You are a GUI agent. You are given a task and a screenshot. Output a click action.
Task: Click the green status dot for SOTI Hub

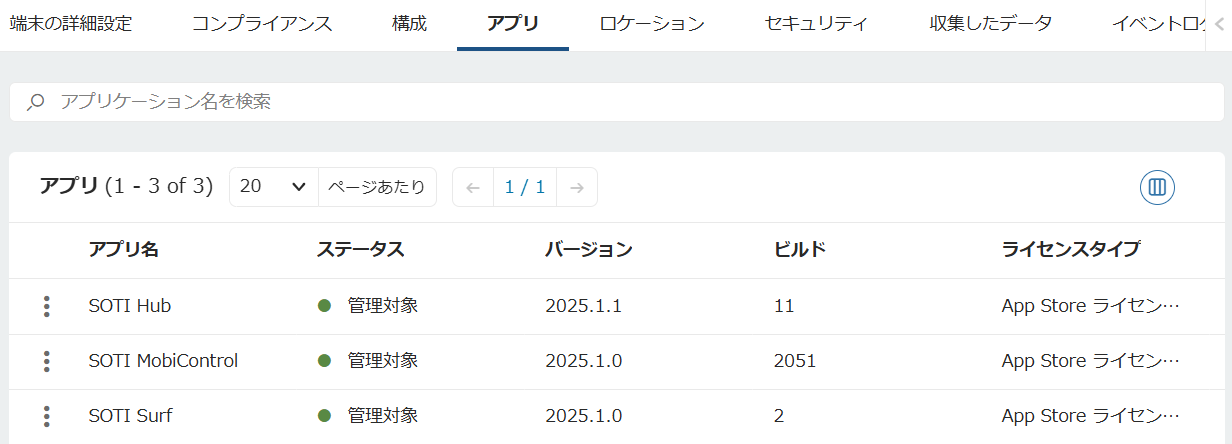click(324, 306)
